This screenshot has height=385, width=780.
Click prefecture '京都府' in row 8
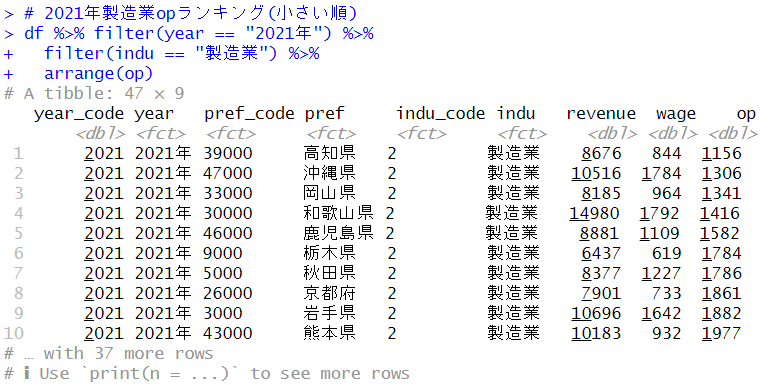click(x=329, y=293)
